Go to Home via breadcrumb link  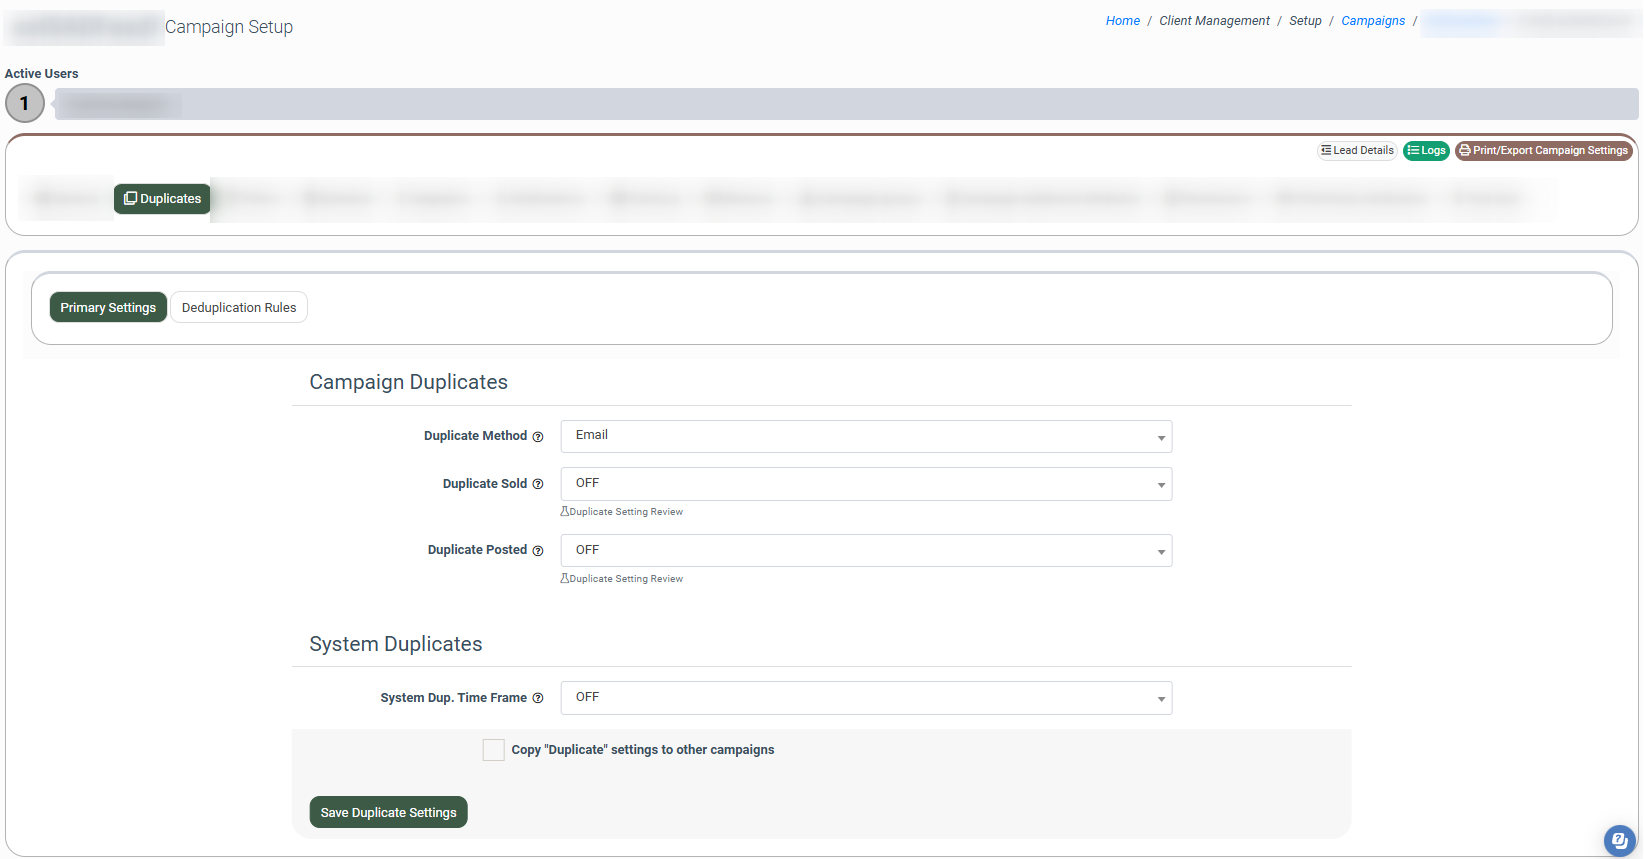point(1122,21)
